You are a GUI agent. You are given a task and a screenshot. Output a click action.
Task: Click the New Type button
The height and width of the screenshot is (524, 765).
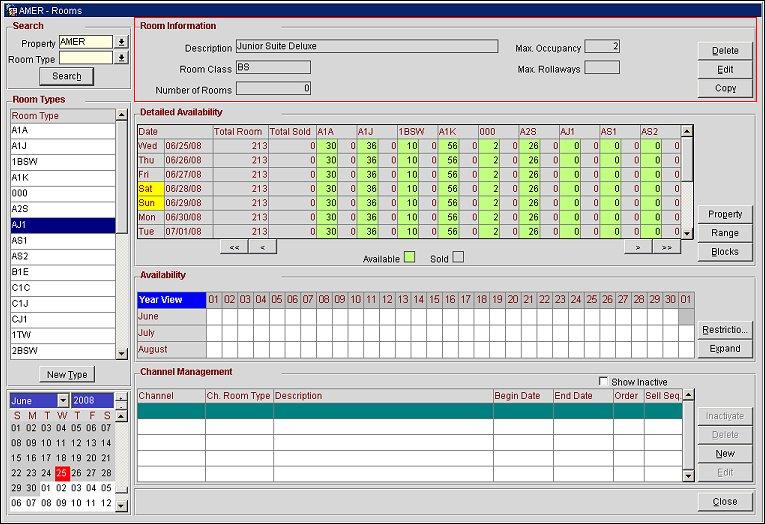pos(67,374)
